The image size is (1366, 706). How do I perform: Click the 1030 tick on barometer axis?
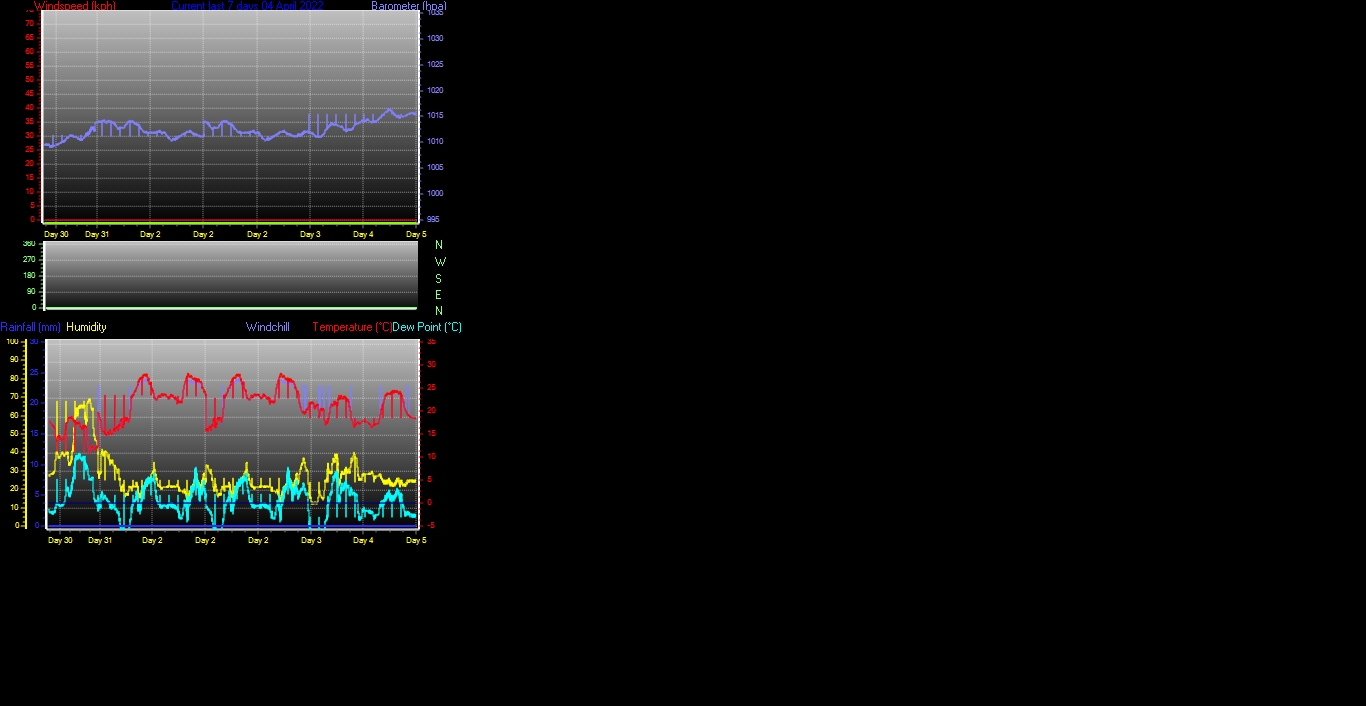tap(435, 38)
